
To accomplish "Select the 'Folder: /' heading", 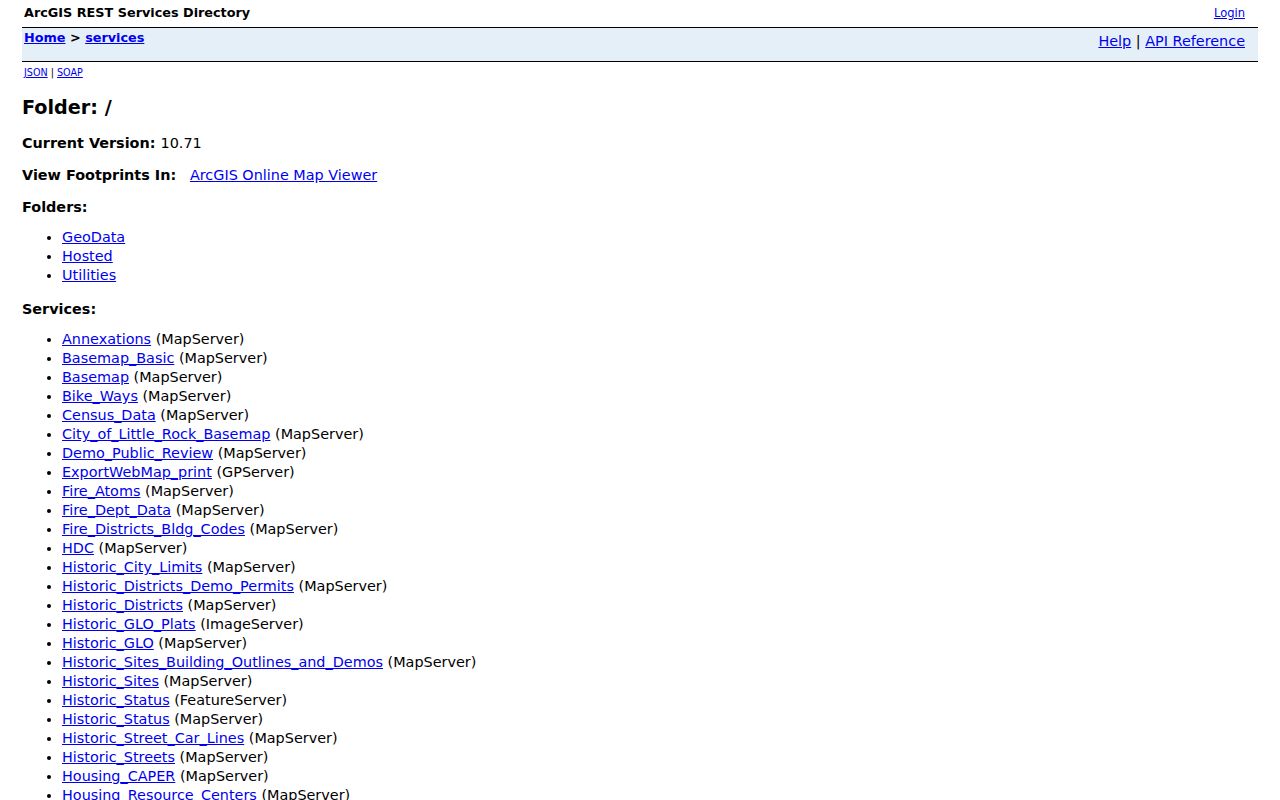I will 67,107.
